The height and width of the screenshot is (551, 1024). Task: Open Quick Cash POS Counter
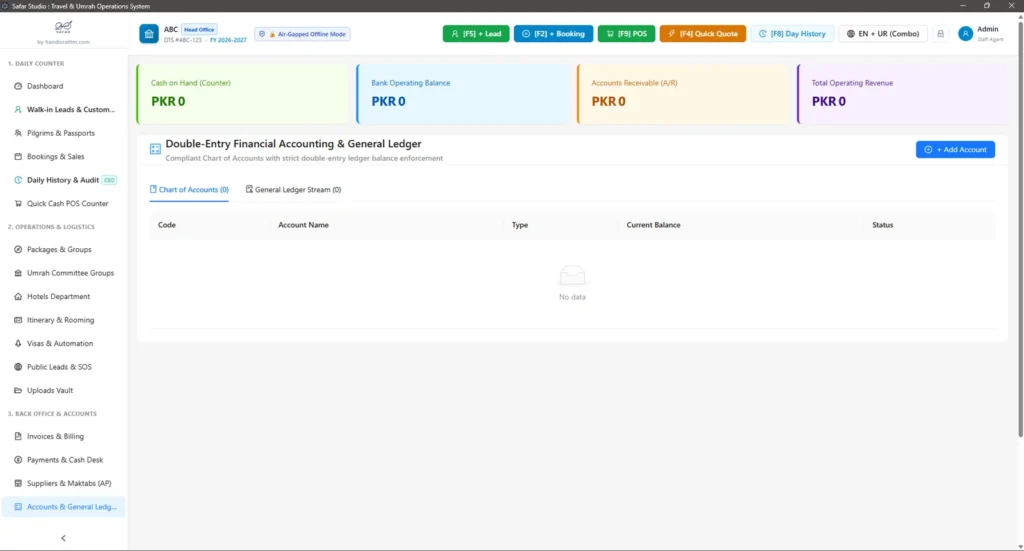(64, 204)
